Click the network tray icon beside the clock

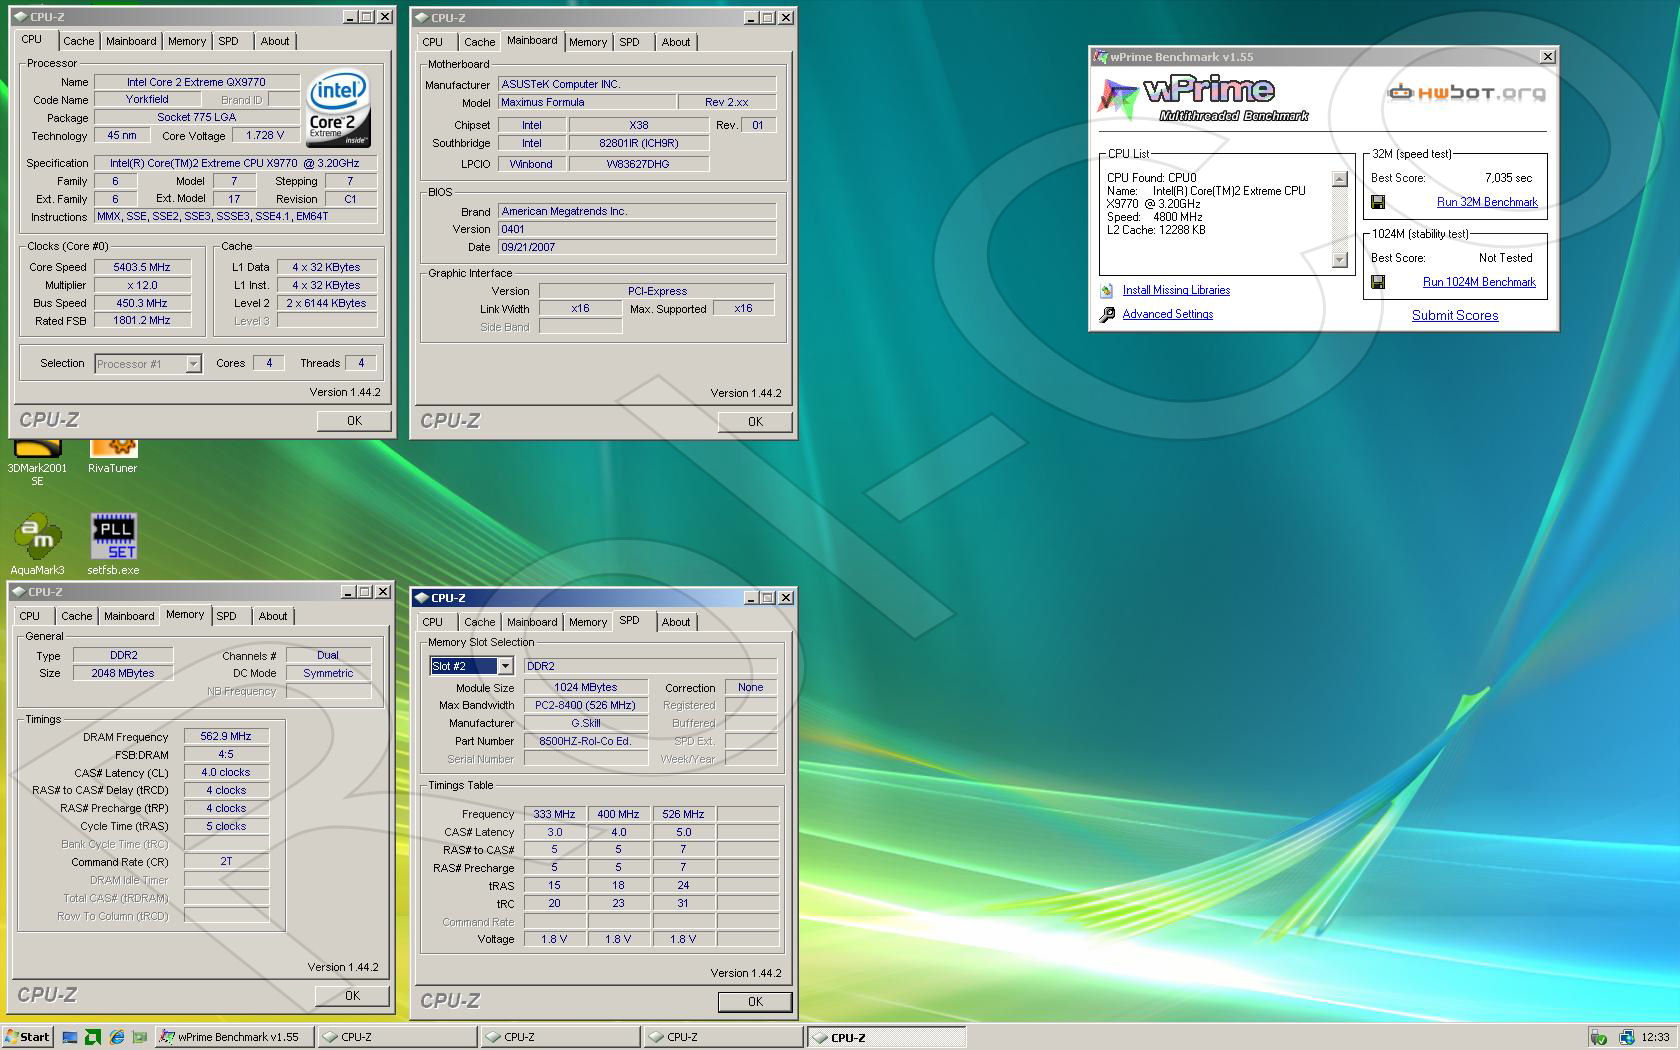(1626, 1037)
